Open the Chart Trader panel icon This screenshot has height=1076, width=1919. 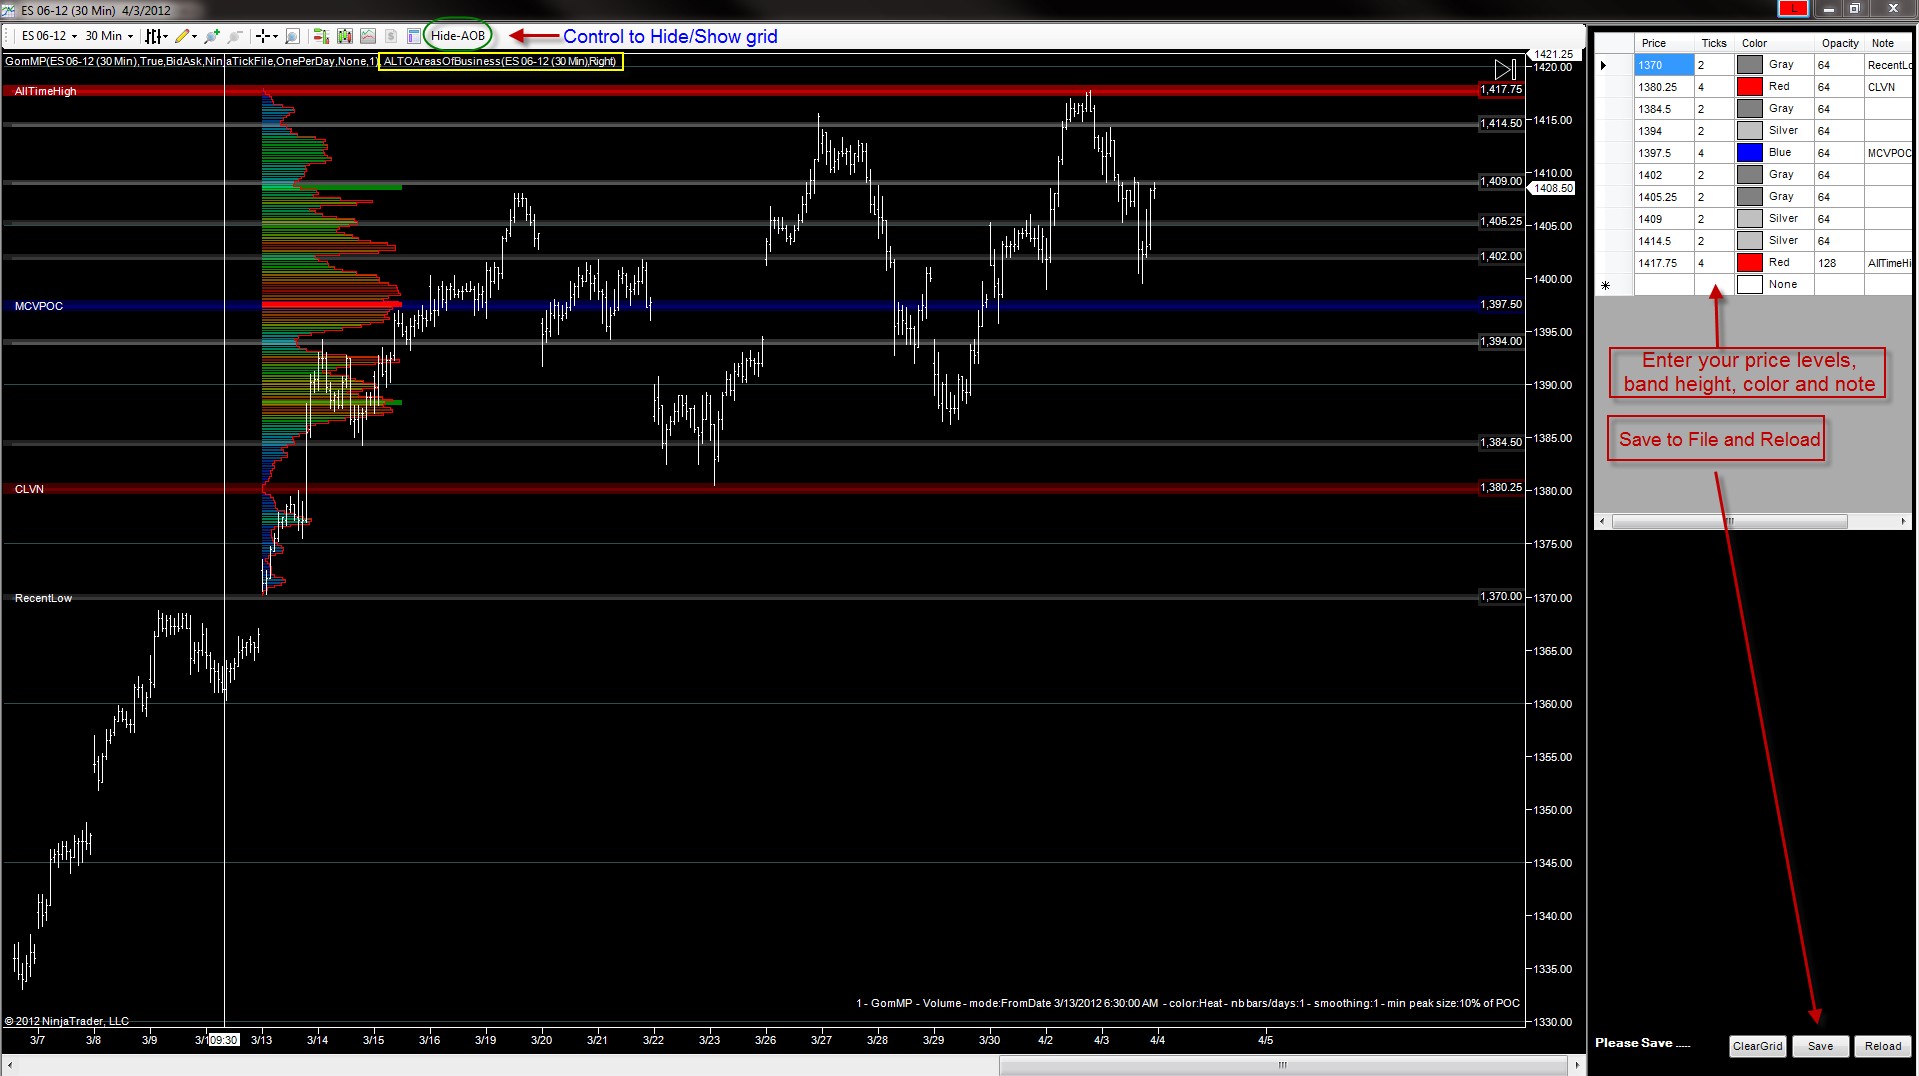click(x=321, y=36)
